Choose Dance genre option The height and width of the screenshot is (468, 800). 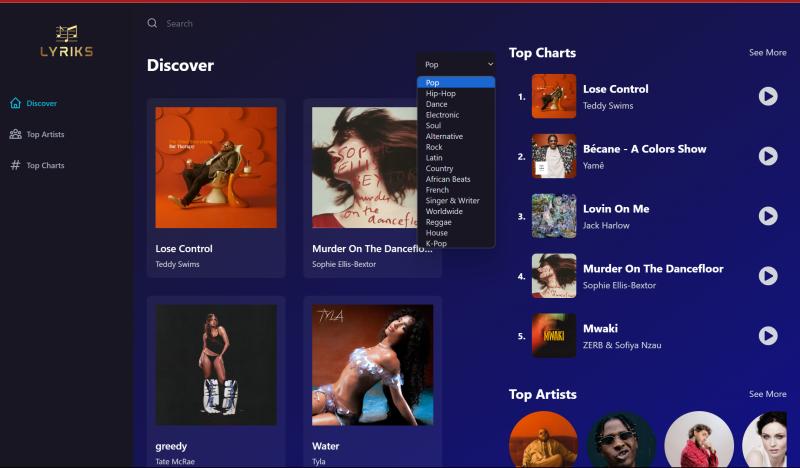coord(456,104)
